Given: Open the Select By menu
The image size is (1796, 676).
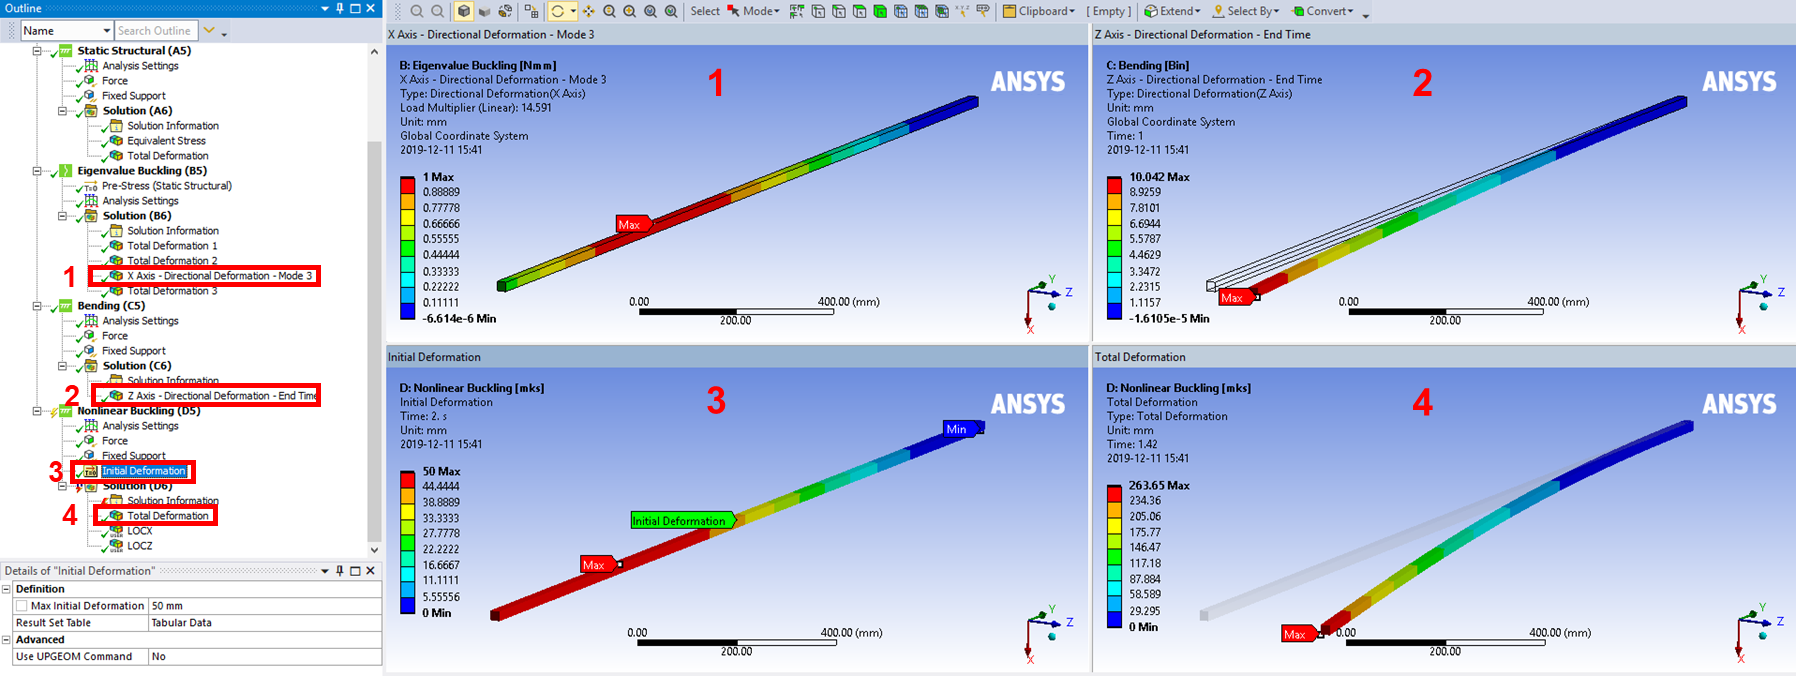Looking at the screenshot, I should pos(1246,11).
